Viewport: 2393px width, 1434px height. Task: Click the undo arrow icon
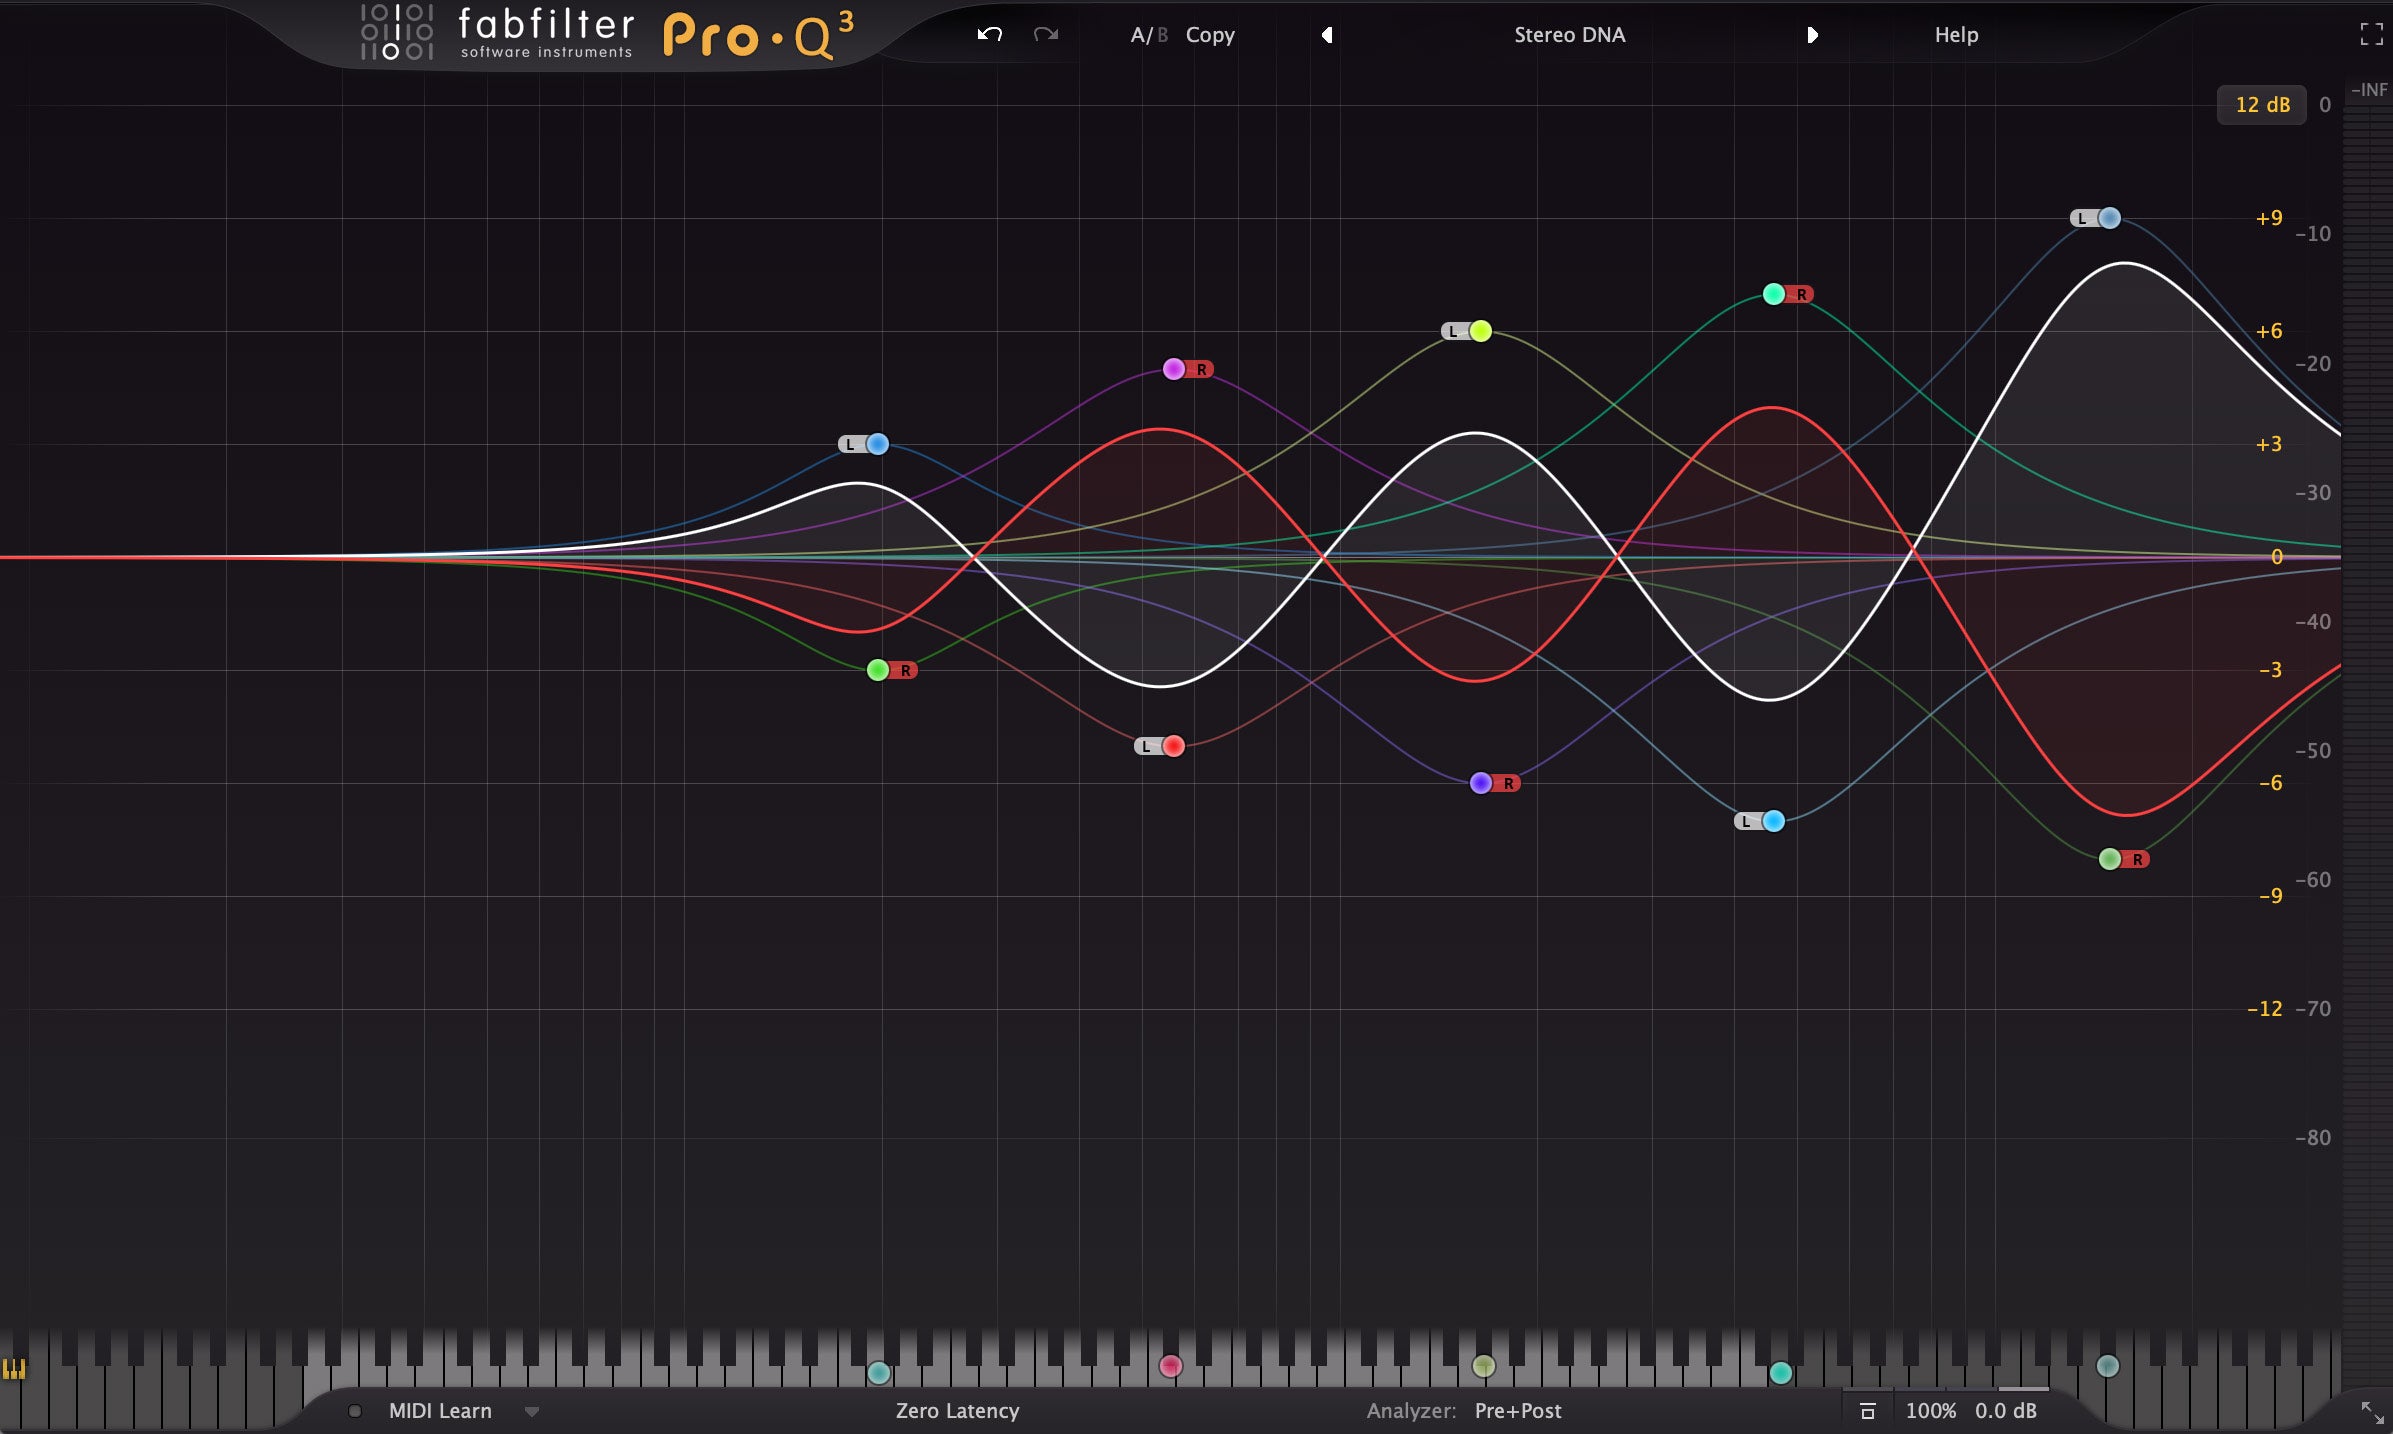[x=989, y=35]
